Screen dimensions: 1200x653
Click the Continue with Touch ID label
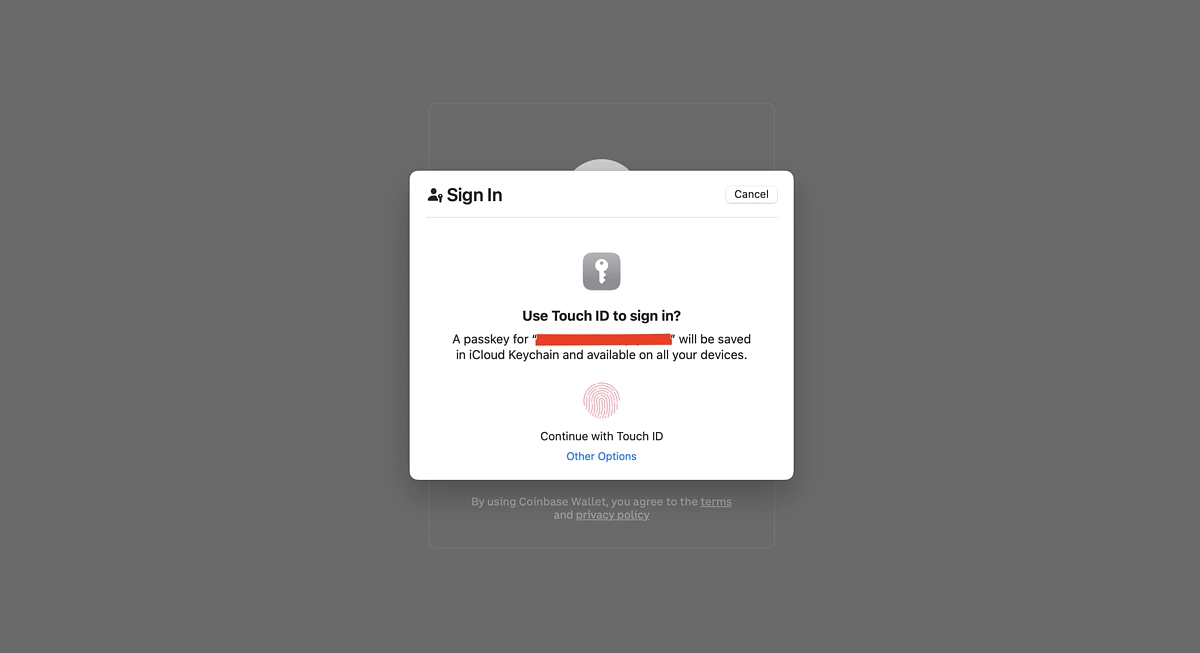coord(601,436)
